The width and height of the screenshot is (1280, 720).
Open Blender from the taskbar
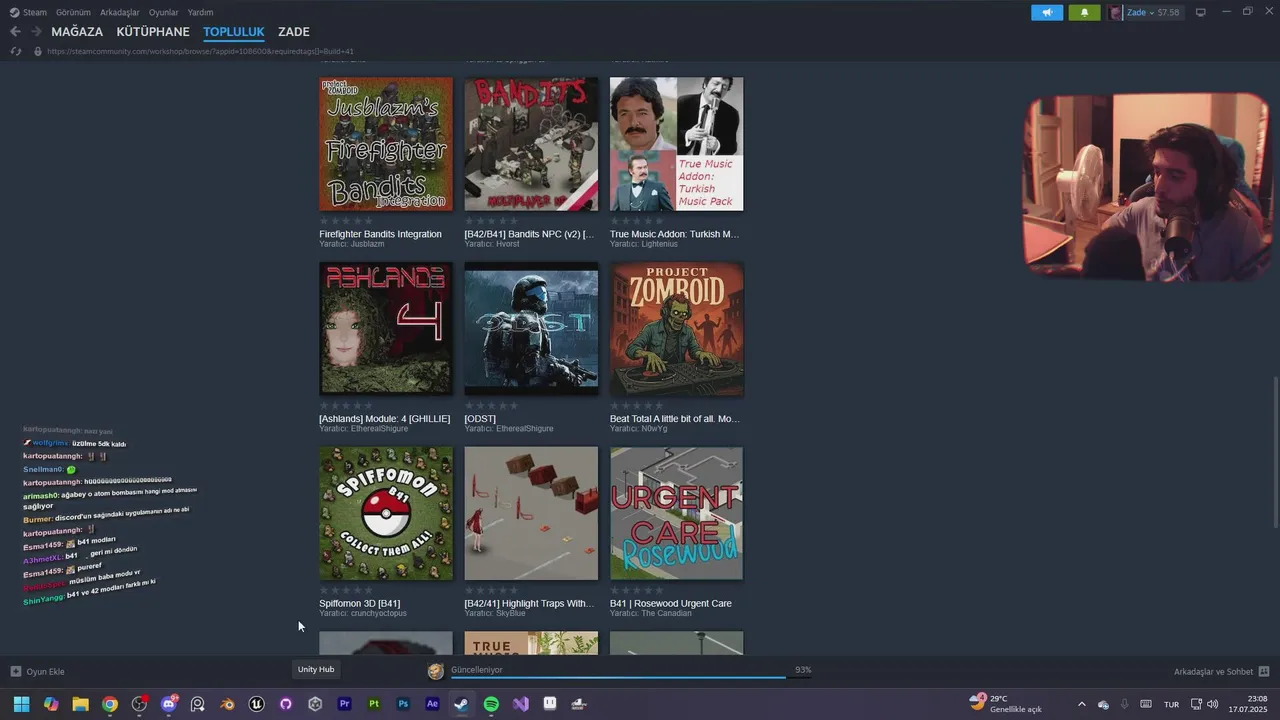point(227,704)
